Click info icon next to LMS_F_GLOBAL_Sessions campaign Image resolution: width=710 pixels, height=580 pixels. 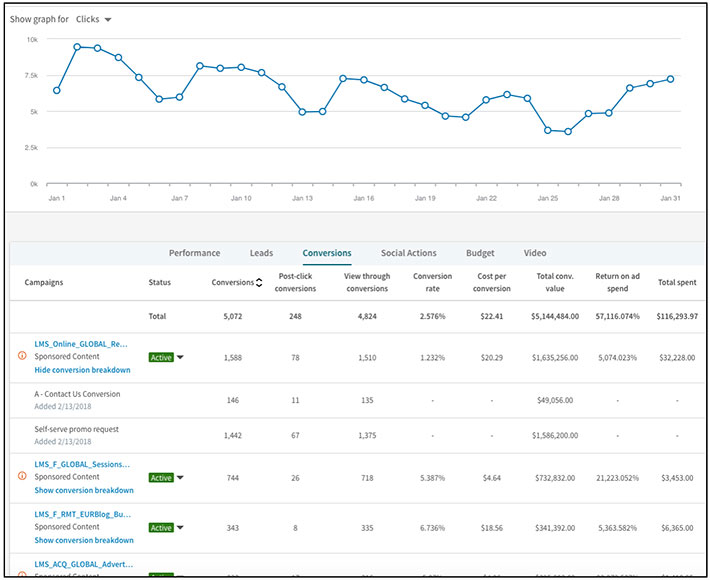23,477
